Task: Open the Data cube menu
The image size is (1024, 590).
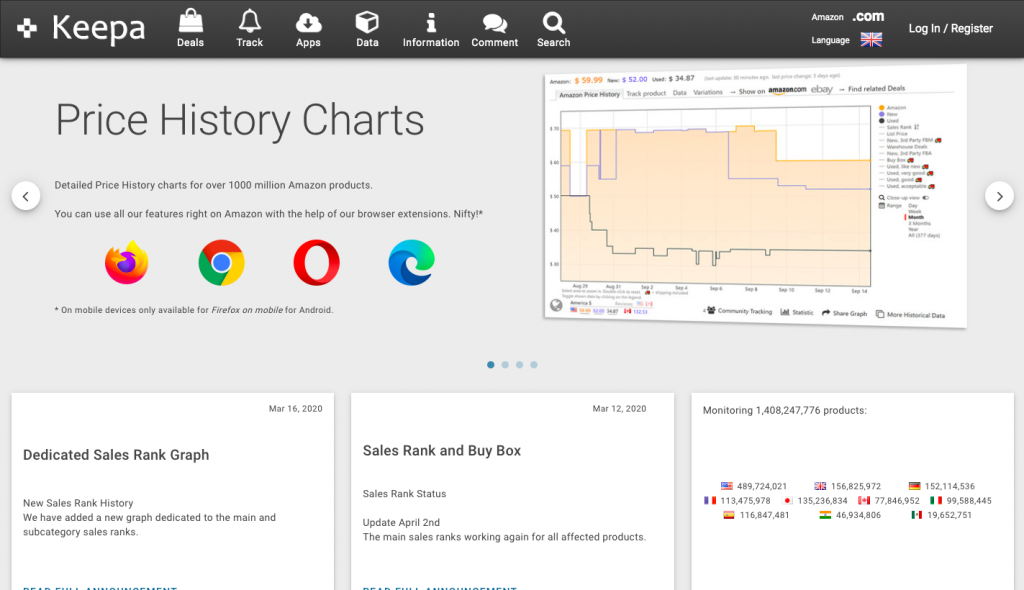Action: (x=367, y=29)
